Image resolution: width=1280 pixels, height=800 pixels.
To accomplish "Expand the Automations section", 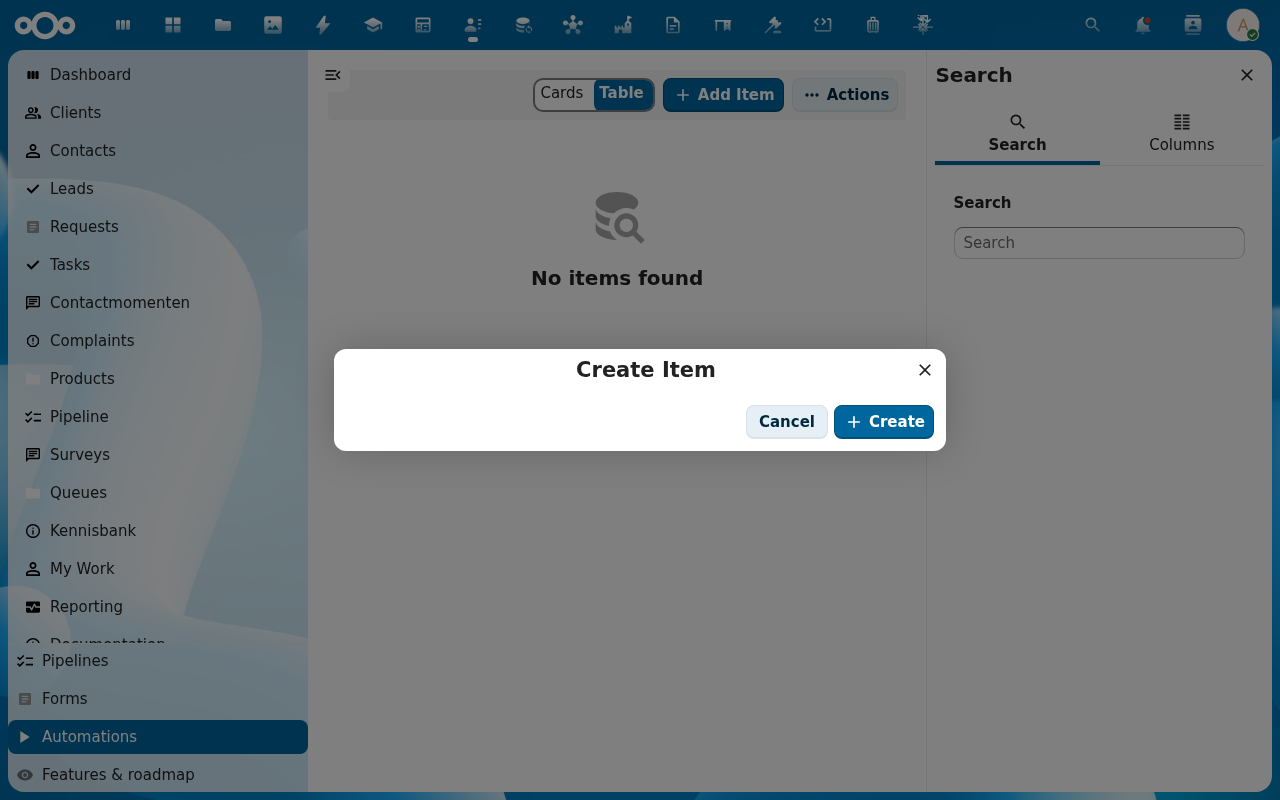I will (x=158, y=737).
